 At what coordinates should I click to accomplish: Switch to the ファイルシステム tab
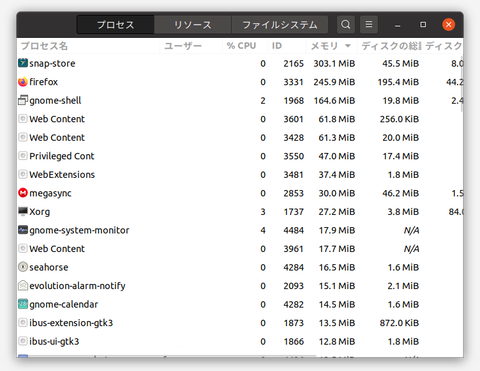tap(280, 25)
